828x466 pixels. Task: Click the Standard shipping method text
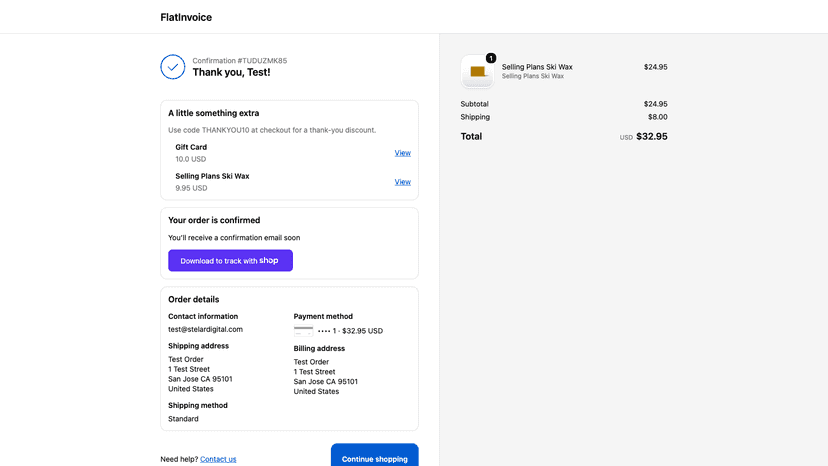click(183, 419)
